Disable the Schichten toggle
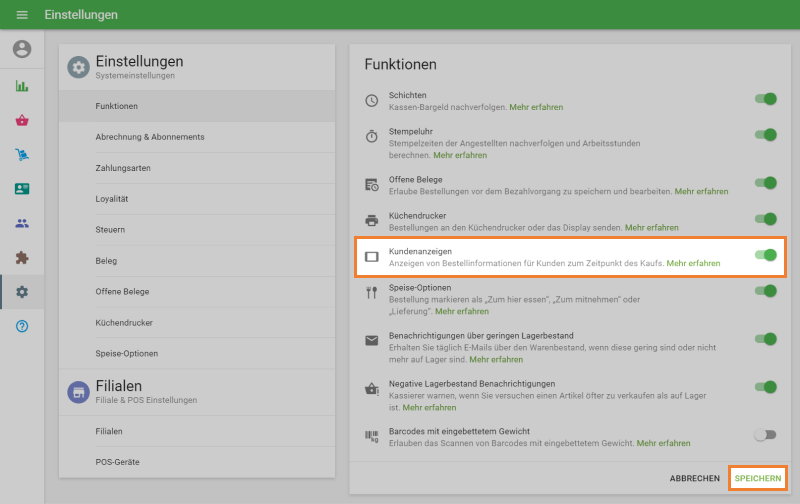The width and height of the screenshot is (800, 504). (x=765, y=99)
